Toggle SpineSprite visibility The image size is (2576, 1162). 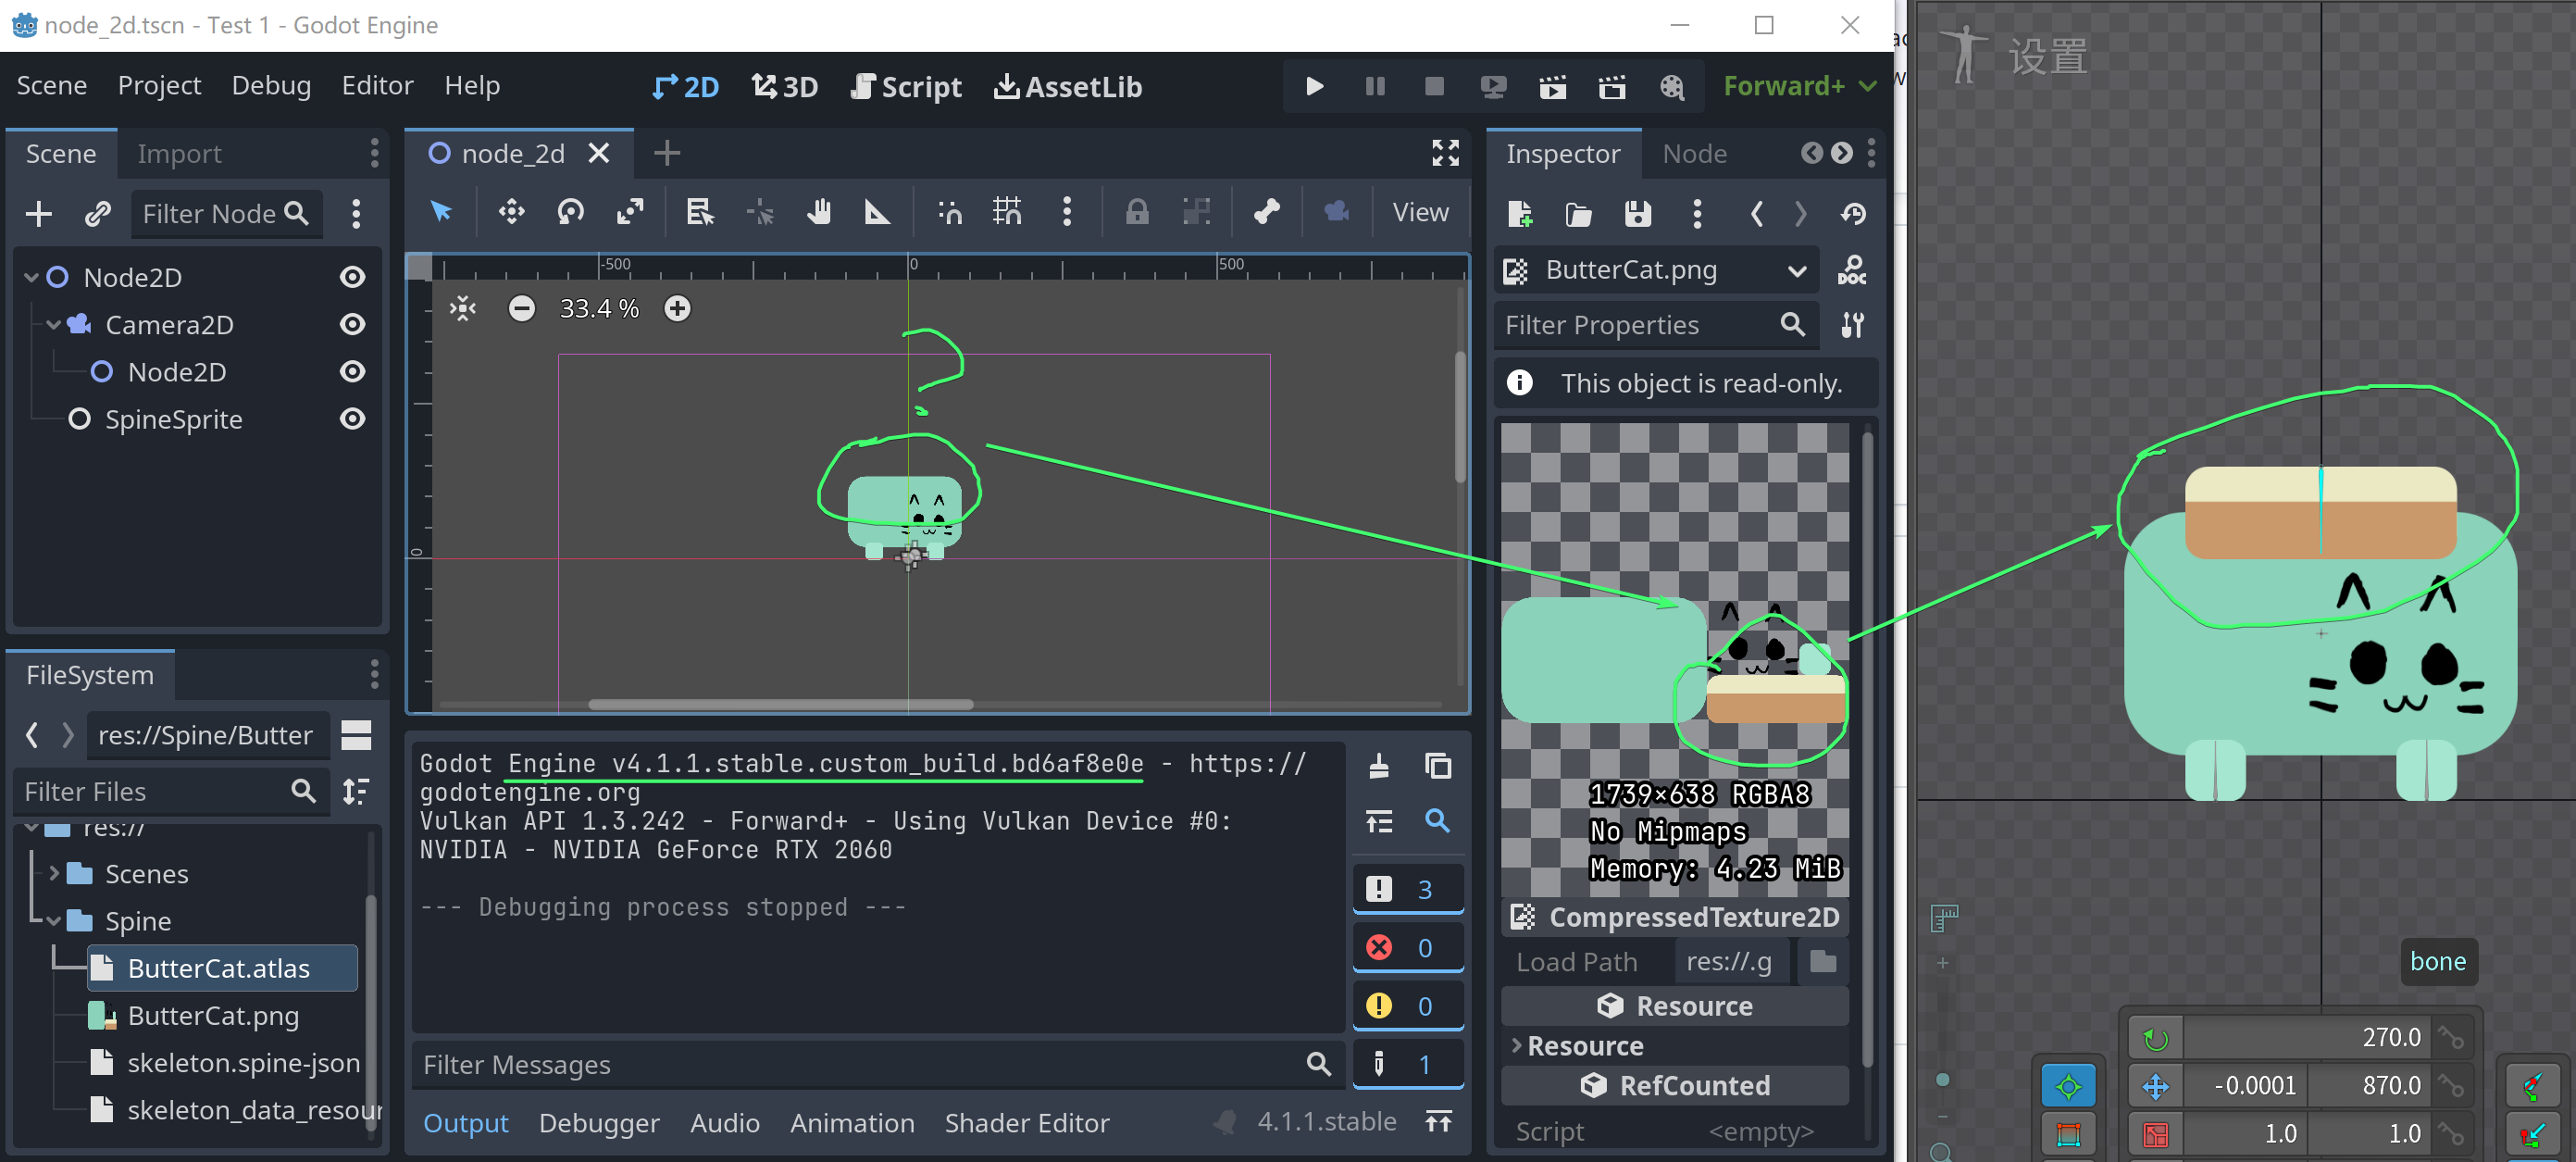point(351,419)
